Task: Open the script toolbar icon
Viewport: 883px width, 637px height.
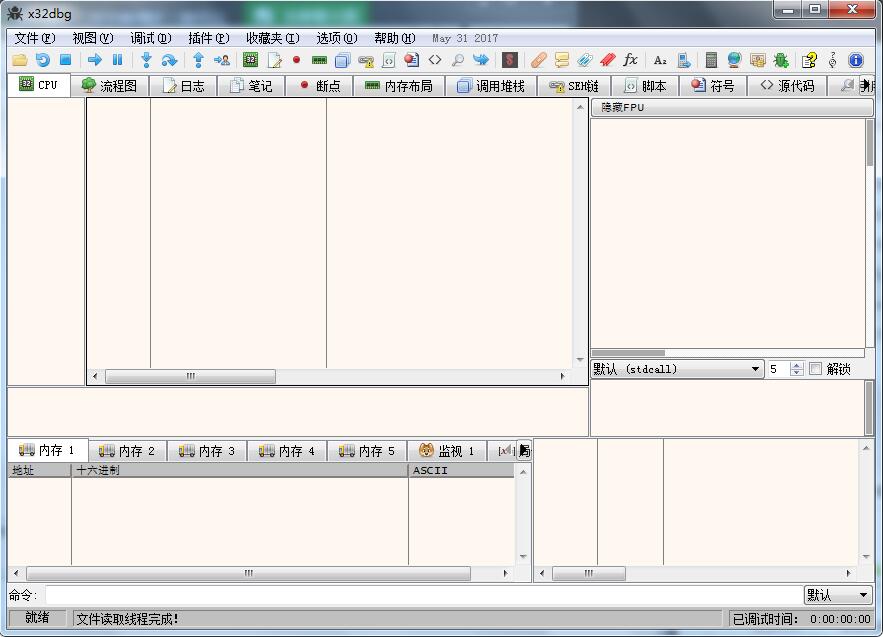Action: 389,60
